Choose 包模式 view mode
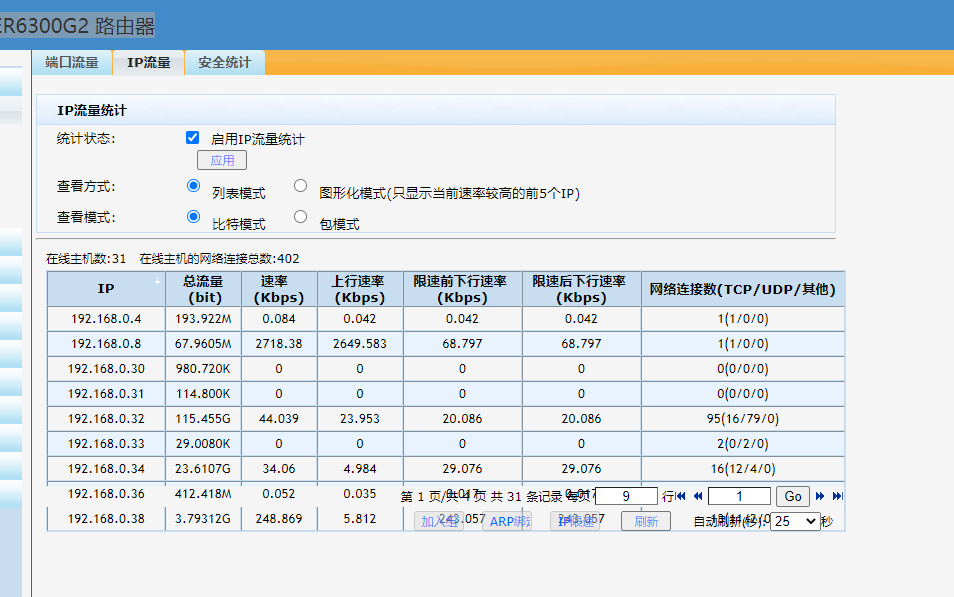This screenshot has height=597, width=954. tap(300, 216)
